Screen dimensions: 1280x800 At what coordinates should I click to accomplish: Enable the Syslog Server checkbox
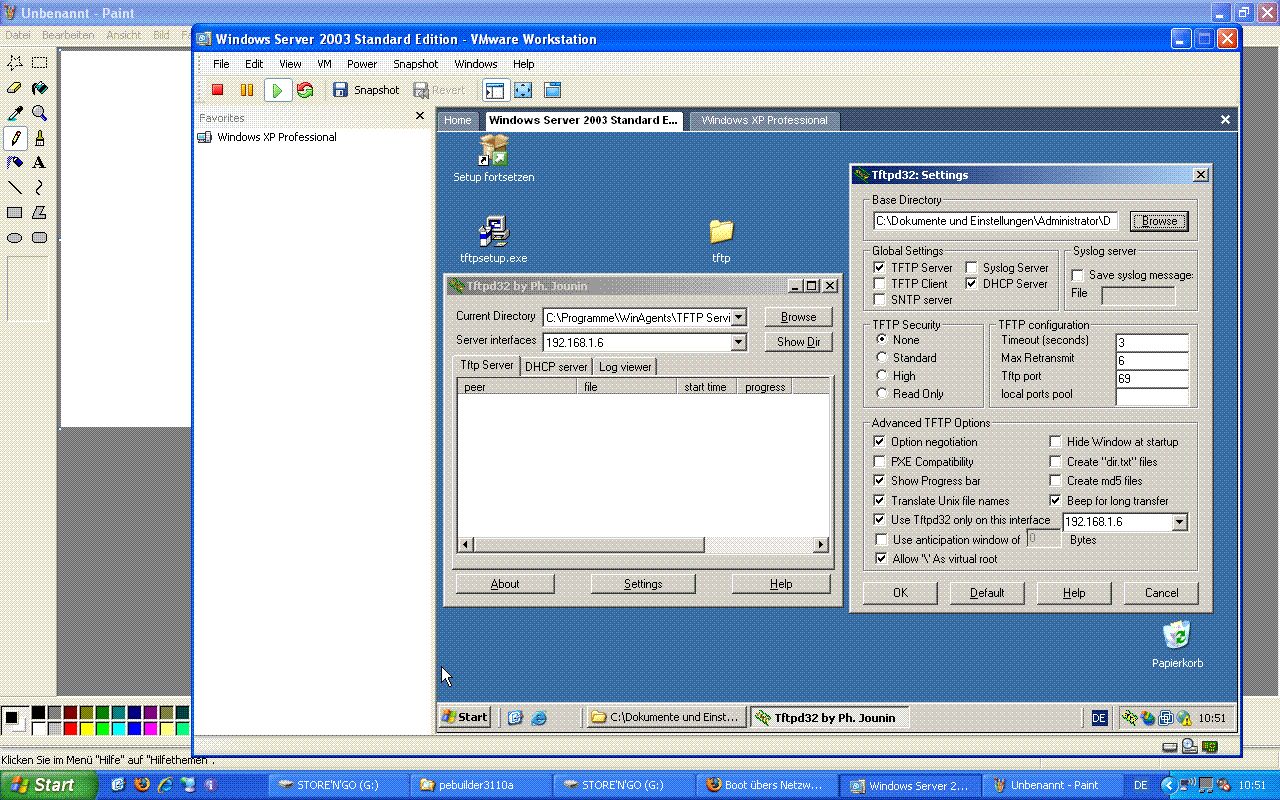[x=971, y=268]
